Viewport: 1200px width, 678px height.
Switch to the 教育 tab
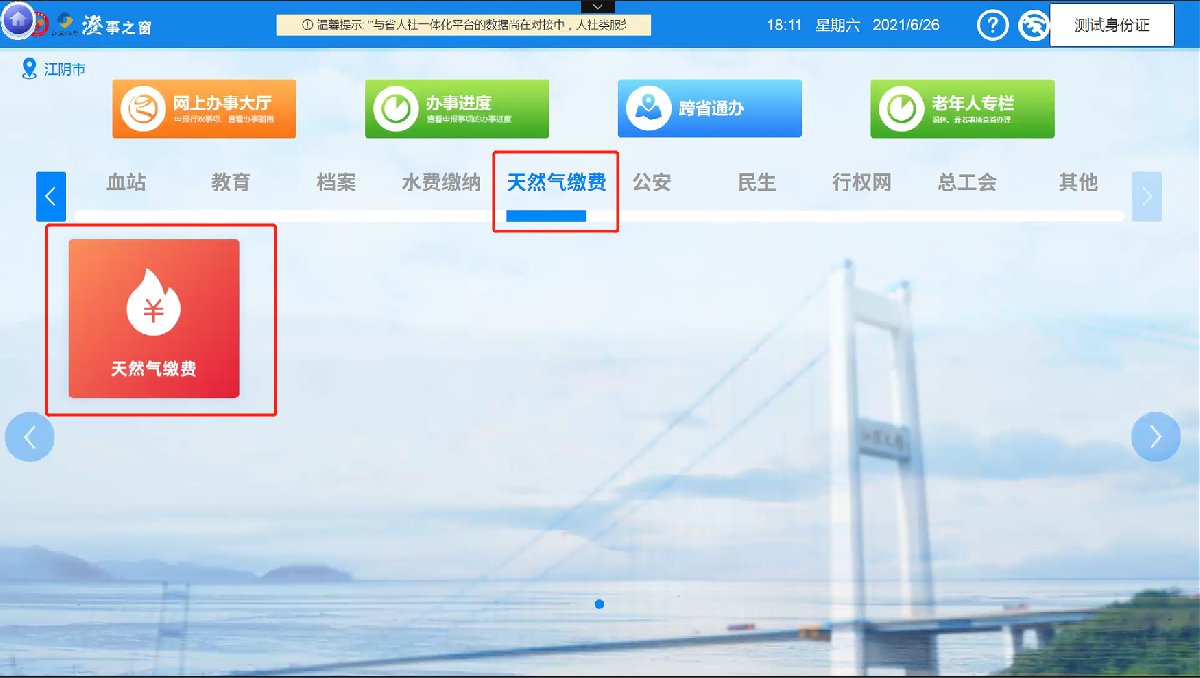(231, 183)
